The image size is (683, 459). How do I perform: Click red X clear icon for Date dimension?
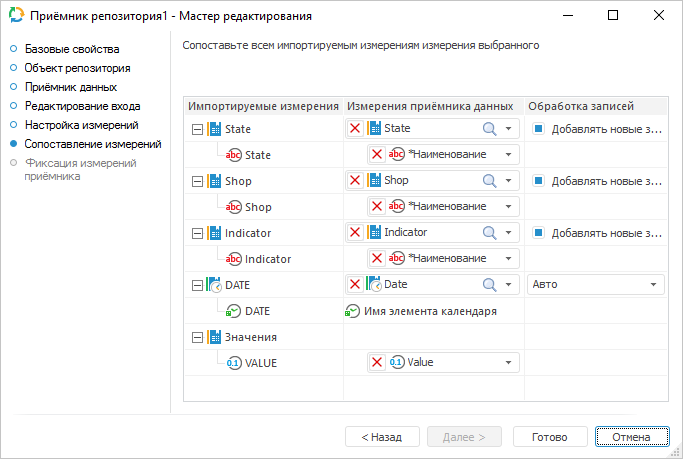click(x=355, y=284)
